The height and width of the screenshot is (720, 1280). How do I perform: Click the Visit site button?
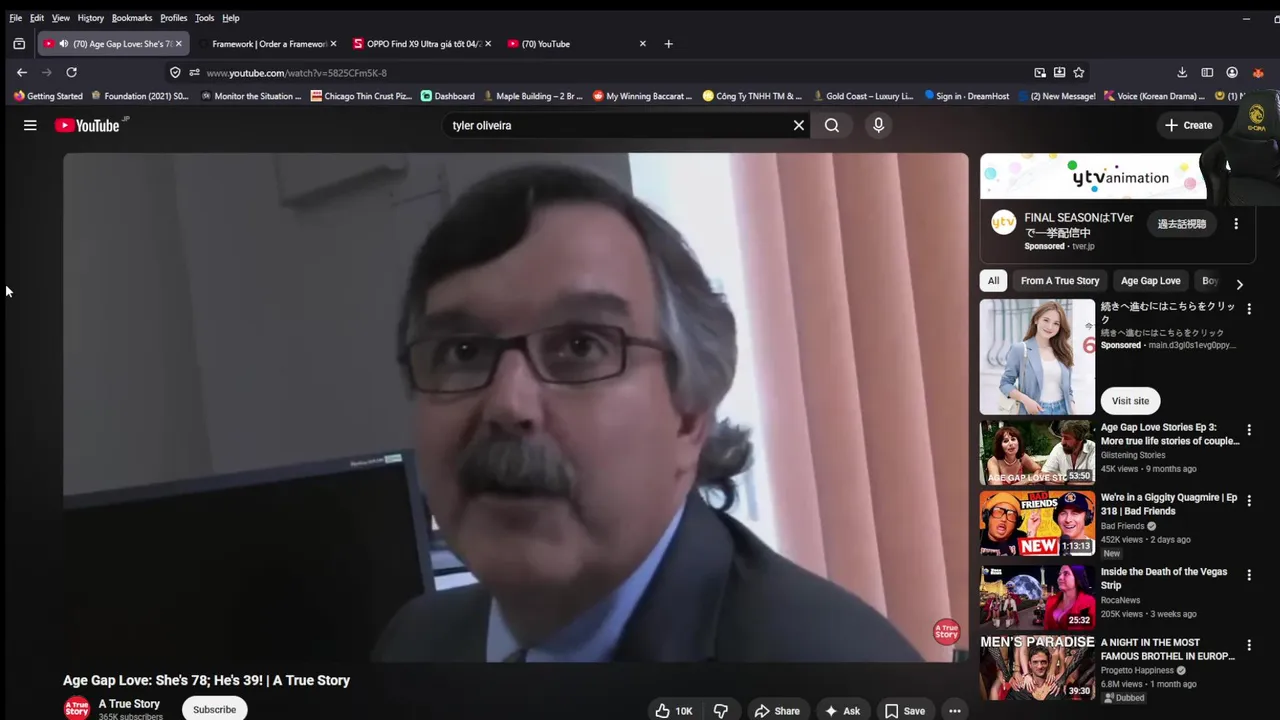tap(1130, 401)
